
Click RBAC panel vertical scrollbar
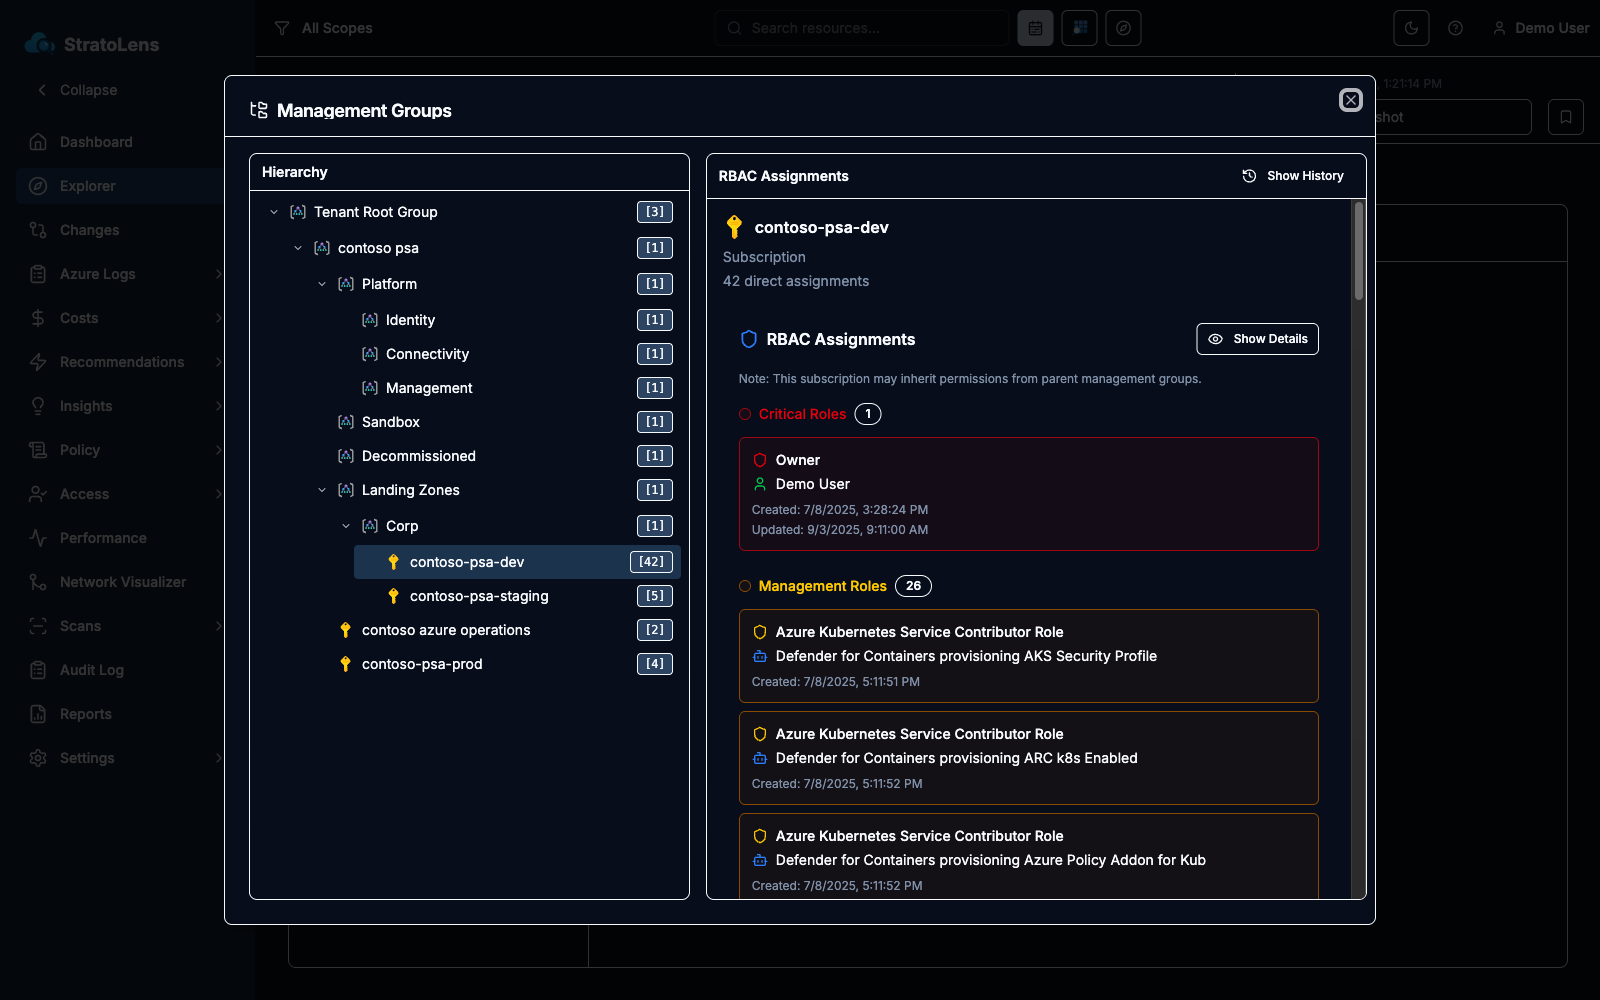click(x=1358, y=250)
